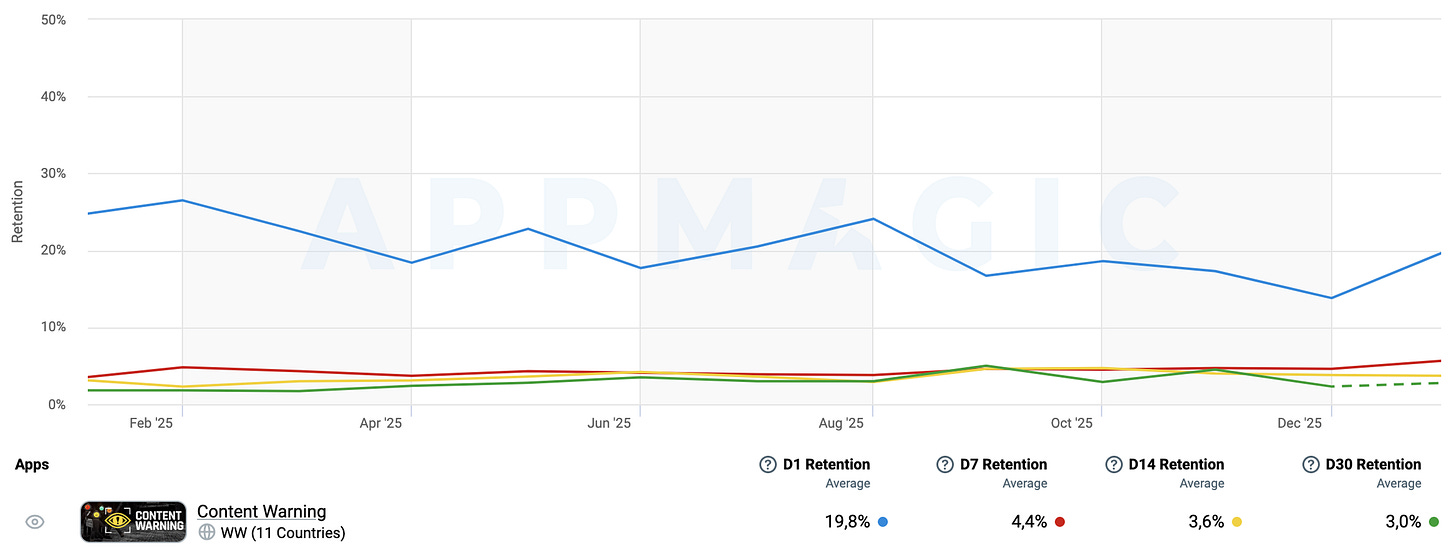This screenshot has height=554, width=1456.
Task: Click the help icon beside D14 Retention
Action: pos(1114,464)
